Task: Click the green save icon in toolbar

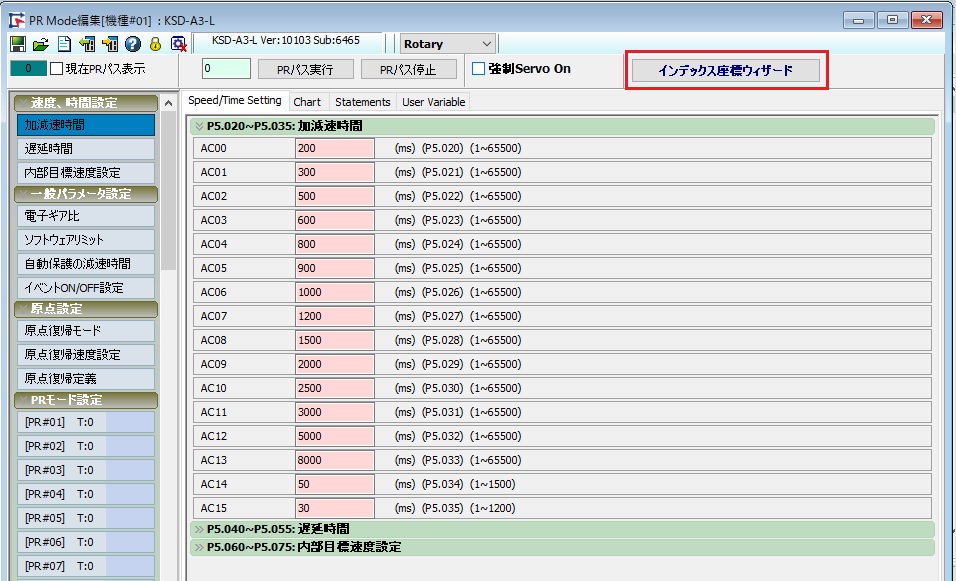Action: point(17,44)
